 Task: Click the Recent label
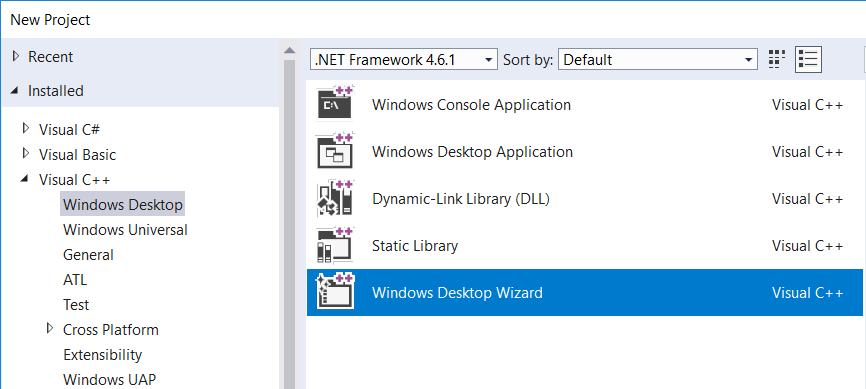(x=51, y=56)
